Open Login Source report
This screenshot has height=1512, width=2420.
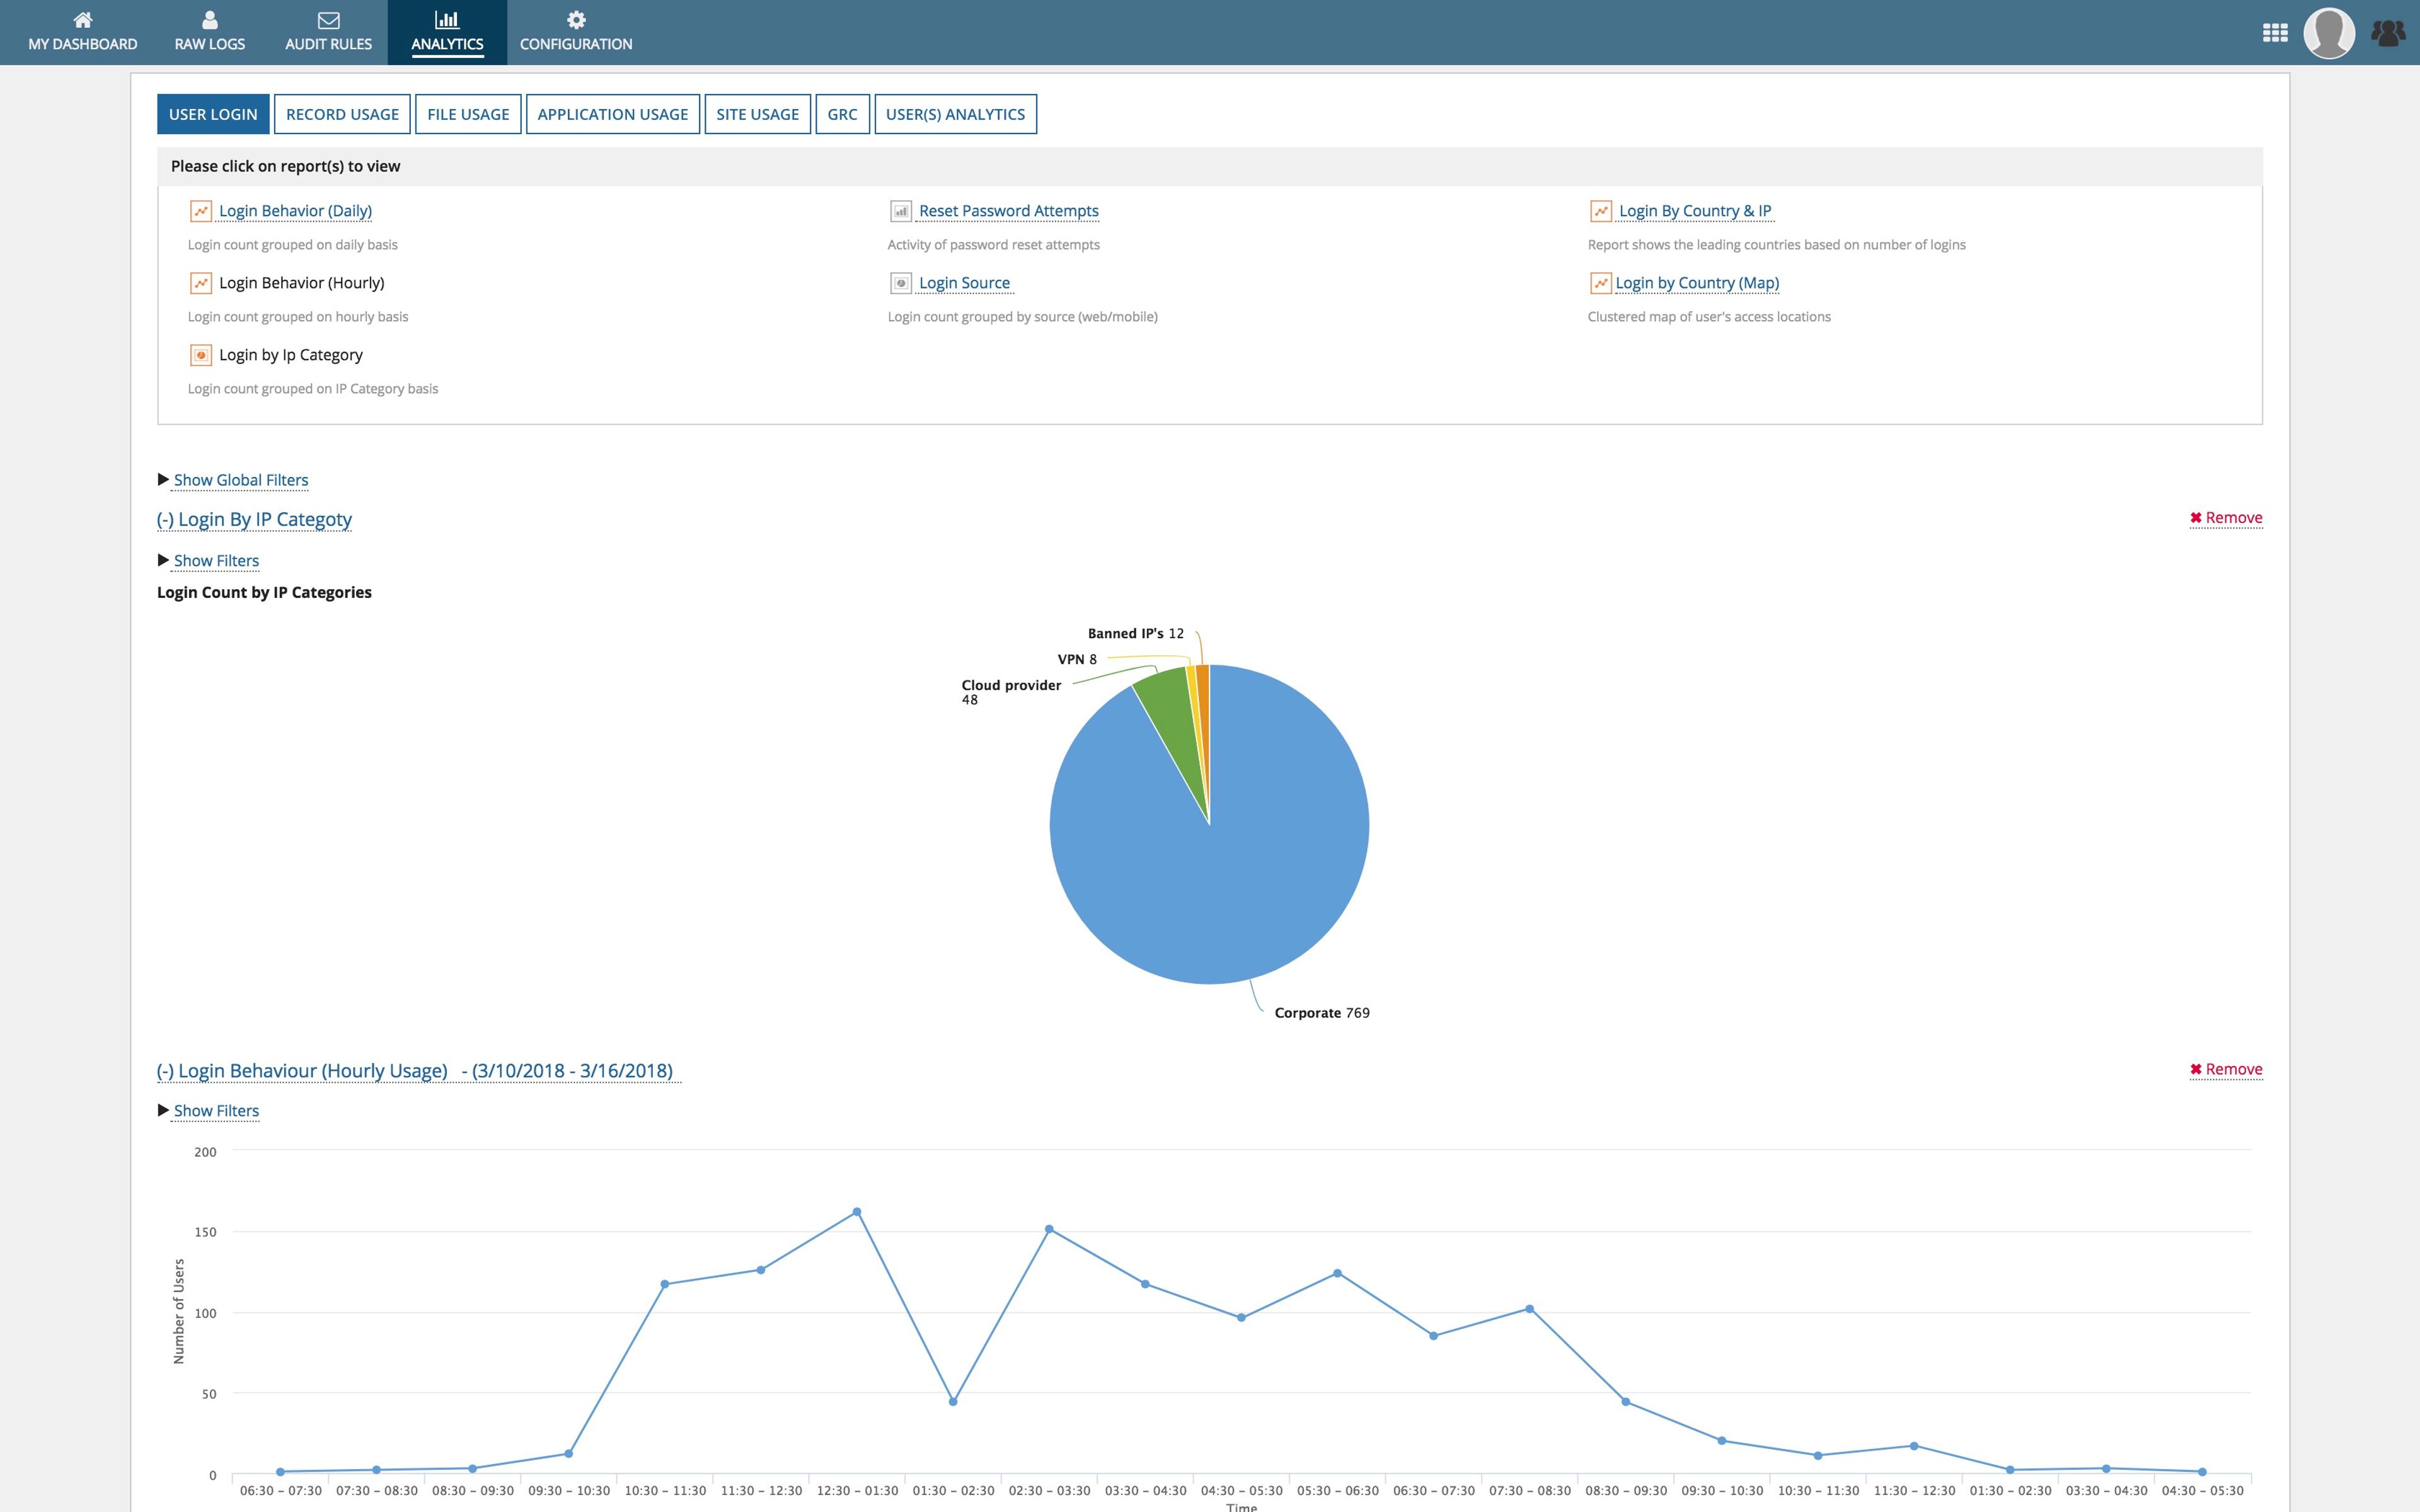click(x=964, y=283)
